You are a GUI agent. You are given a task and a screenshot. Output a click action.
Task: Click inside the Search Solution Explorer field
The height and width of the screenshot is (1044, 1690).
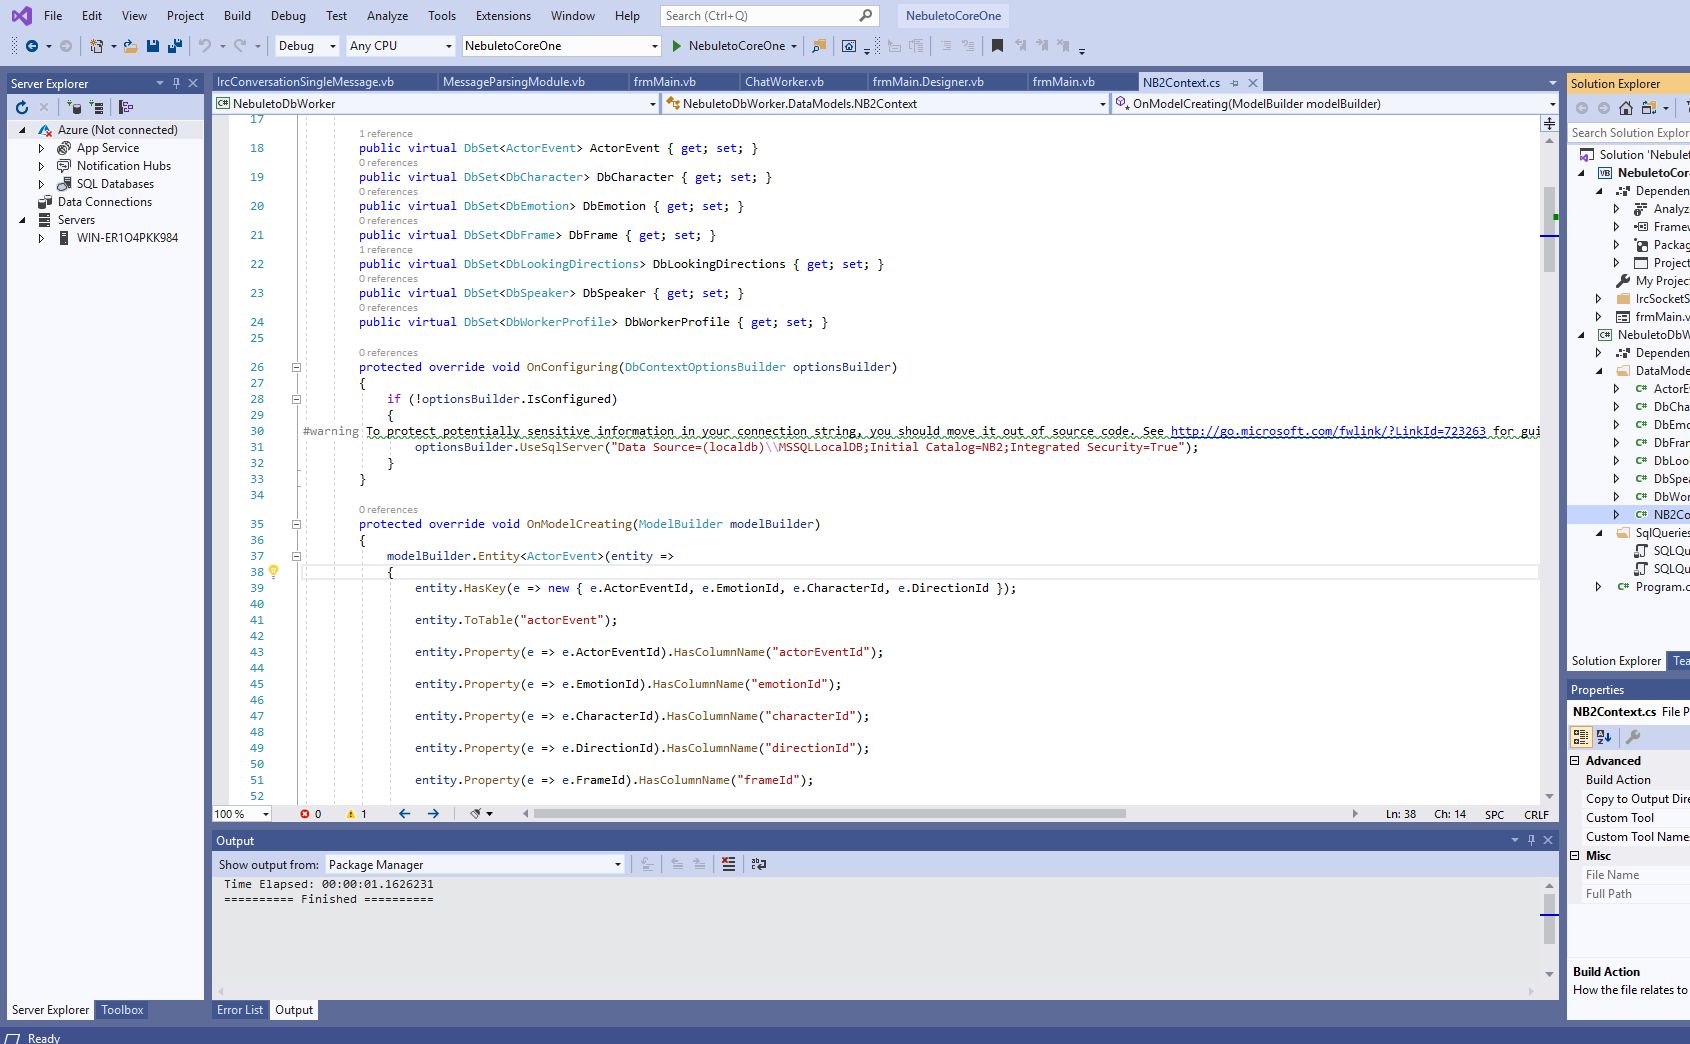click(x=1630, y=132)
